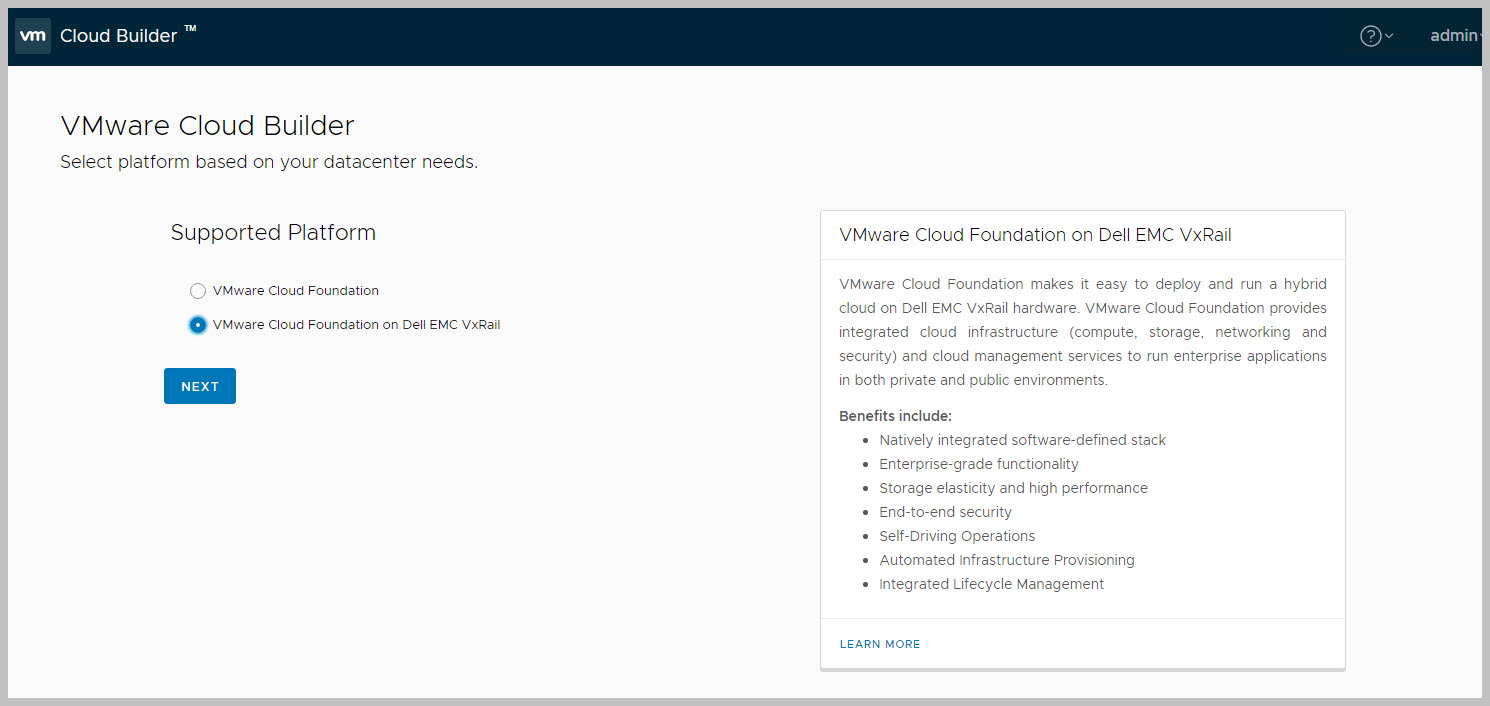The image size is (1490, 706).
Task: Click 'Natively integrated software-defined stack' bullet
Action: click(1022, 440)
